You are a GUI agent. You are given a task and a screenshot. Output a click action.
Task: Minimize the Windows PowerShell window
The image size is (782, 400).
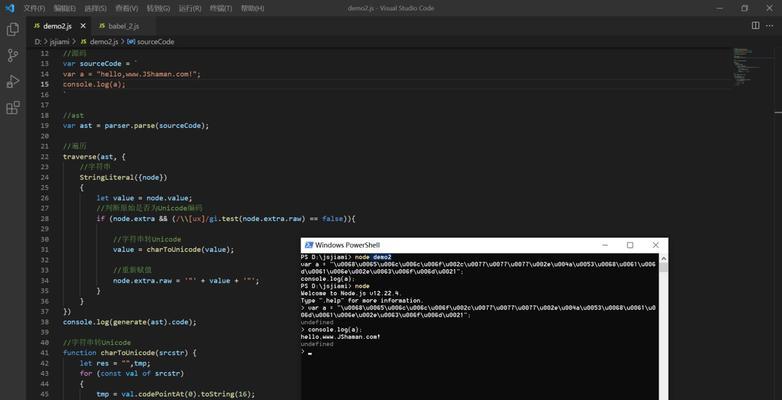click(x=605, y=245)
